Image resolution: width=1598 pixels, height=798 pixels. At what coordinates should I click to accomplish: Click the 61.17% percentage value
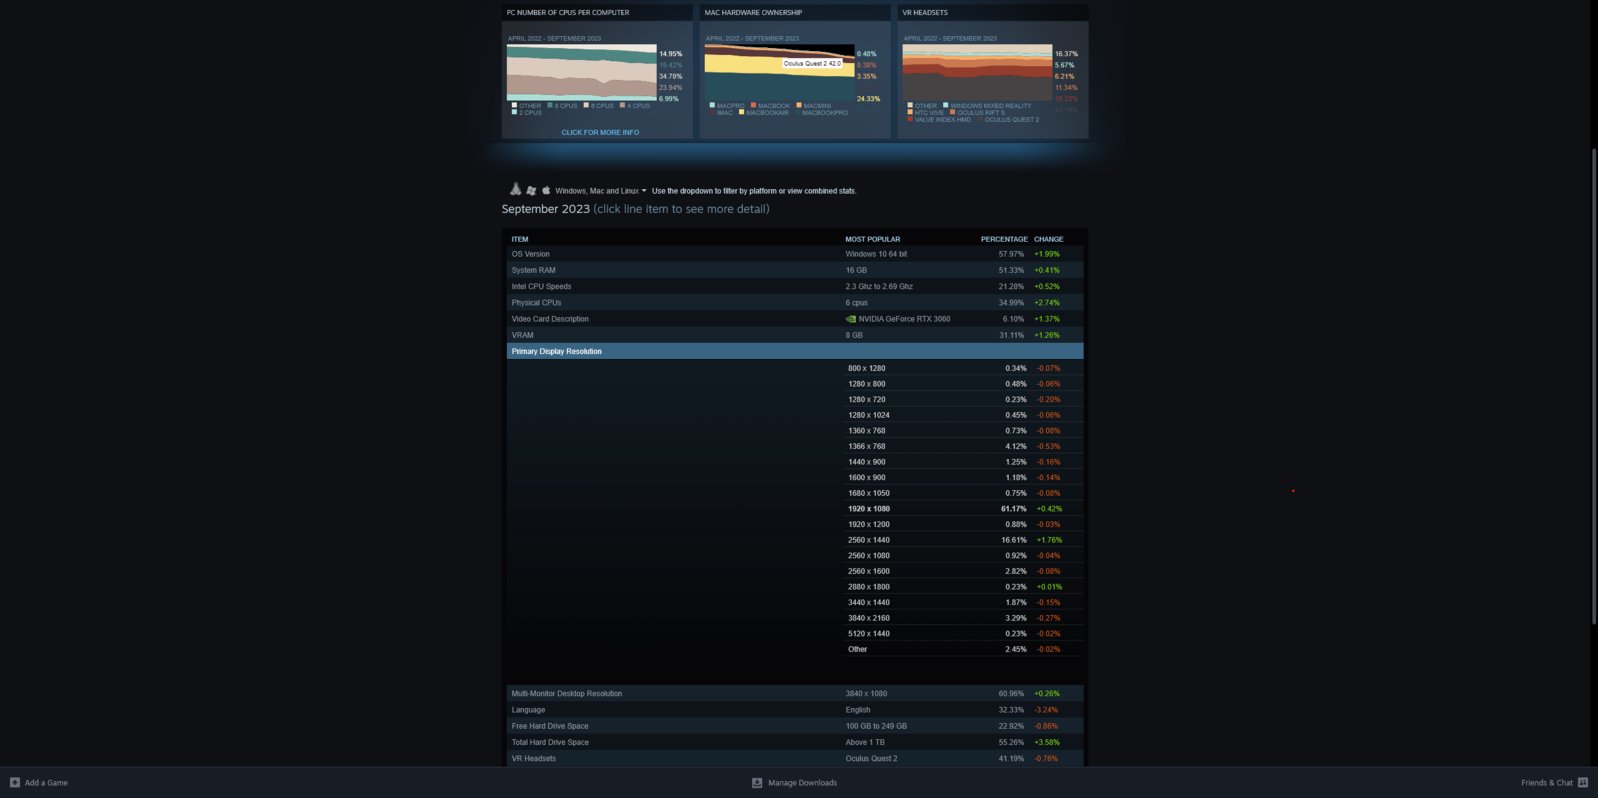pos(1014,508)
